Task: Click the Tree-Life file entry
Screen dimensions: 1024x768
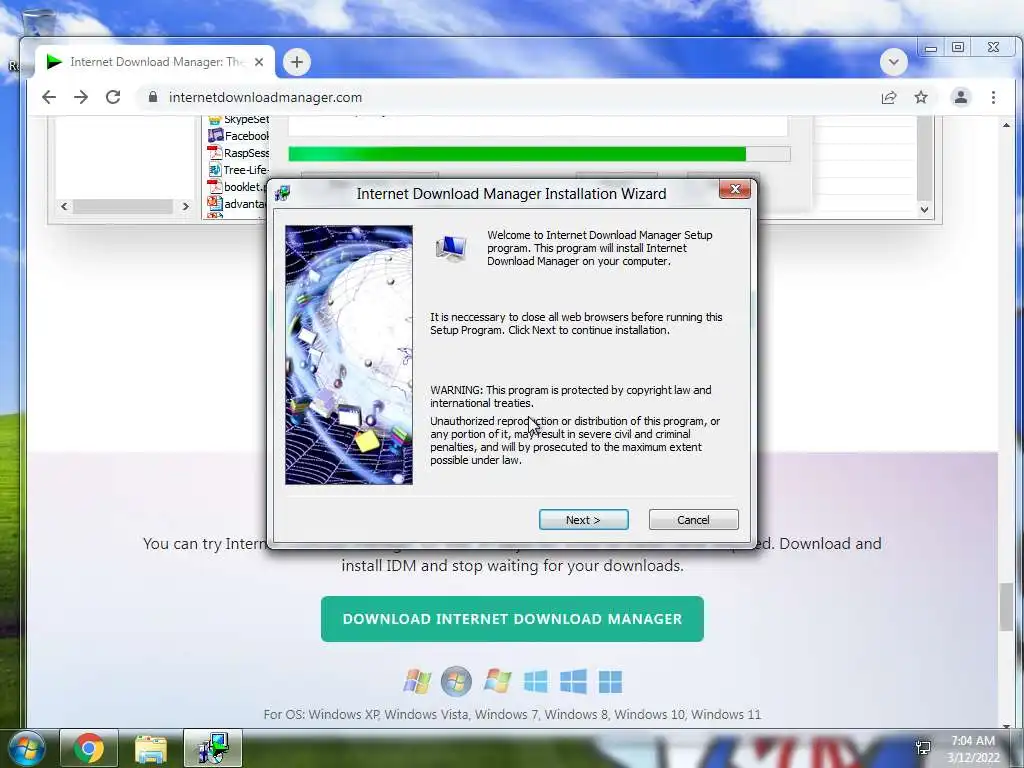Action: coord(238,170)
